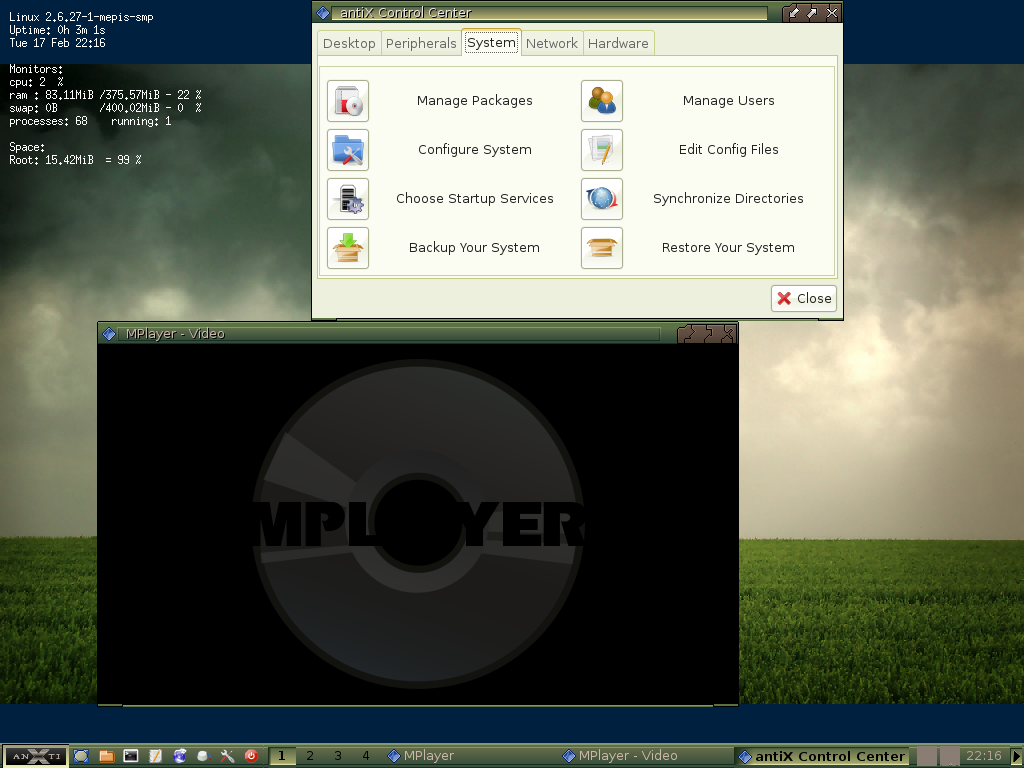Open window menu diamond of antiX Control Center
This screenshot has width=1024, height=768.
click(x=323, y=12)
